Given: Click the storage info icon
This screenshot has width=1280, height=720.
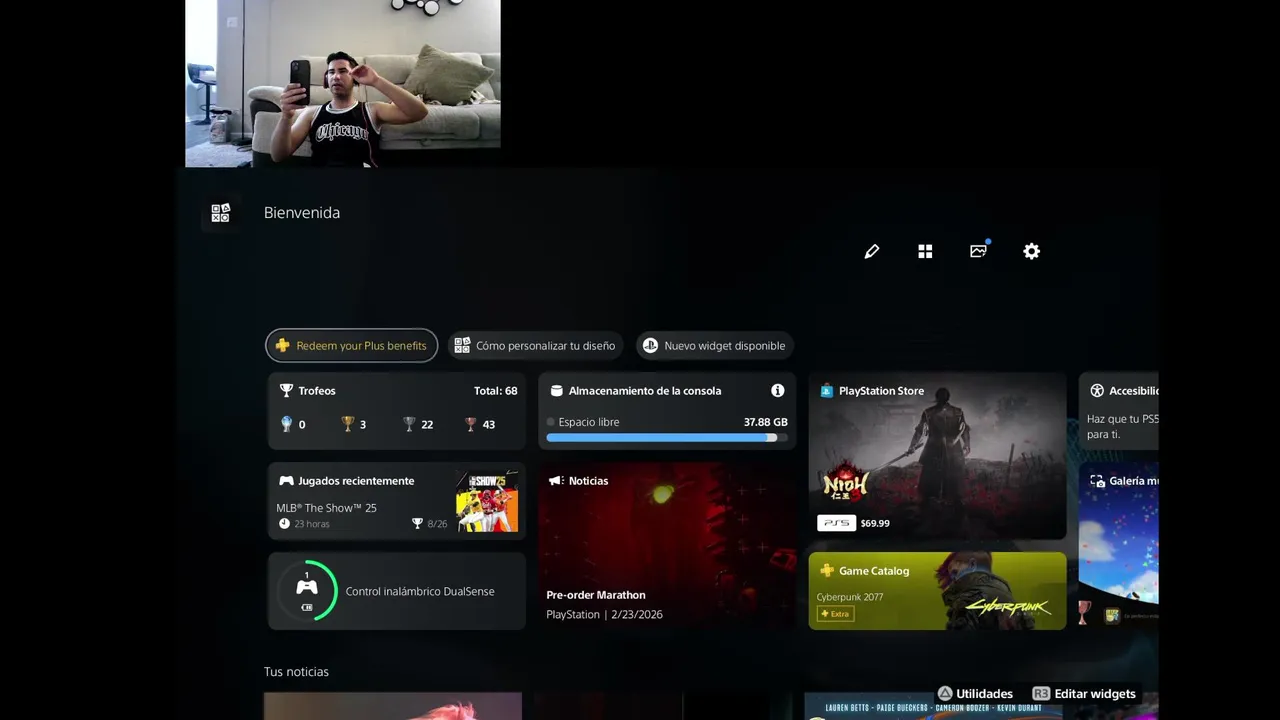Looking at the screenshot, I should (777, 391).
